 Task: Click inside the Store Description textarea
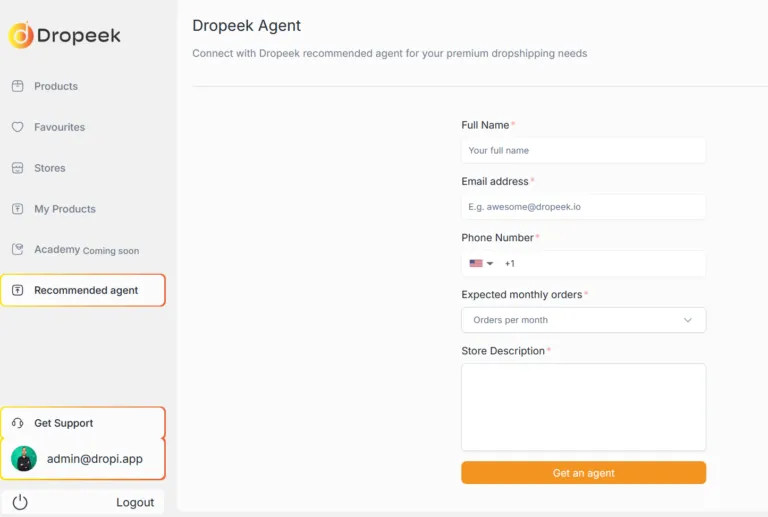583,407
